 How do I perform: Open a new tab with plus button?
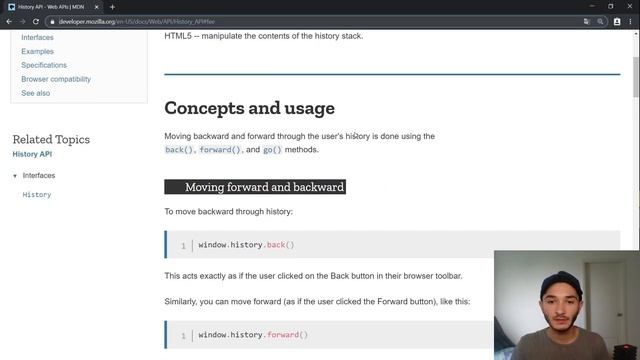click(x=112, y=7)
